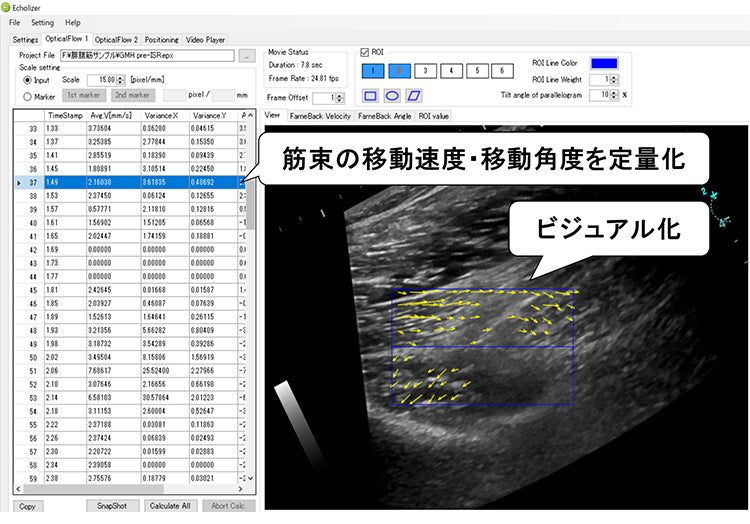Switch to the Positioning tab
This screenshot has width=750, height=524.
tap(162, 40)
